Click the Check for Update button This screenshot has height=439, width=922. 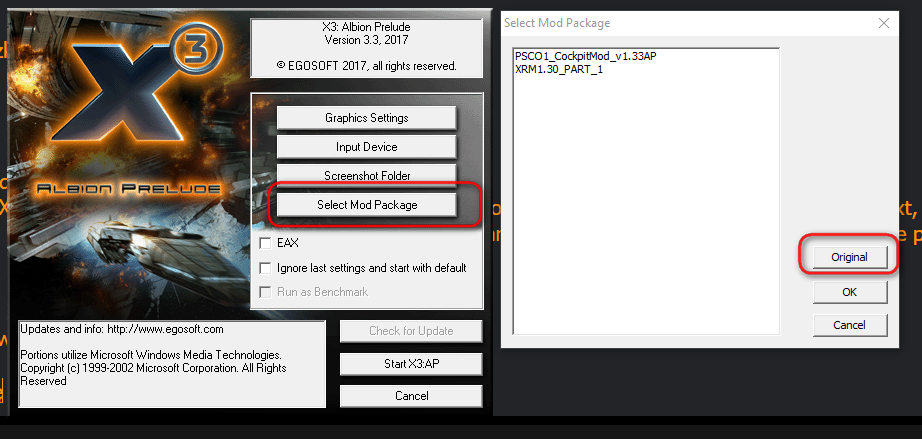[411, 331]
